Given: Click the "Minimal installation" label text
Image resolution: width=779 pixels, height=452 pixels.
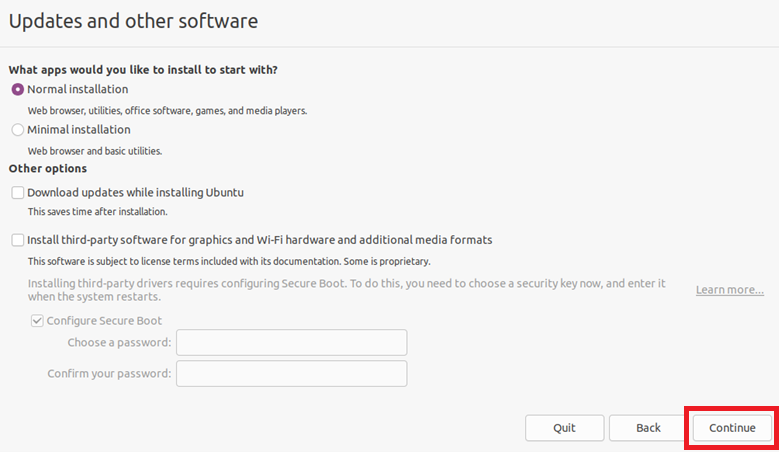Looking at the screenshot, I should (x=78, y=129).
